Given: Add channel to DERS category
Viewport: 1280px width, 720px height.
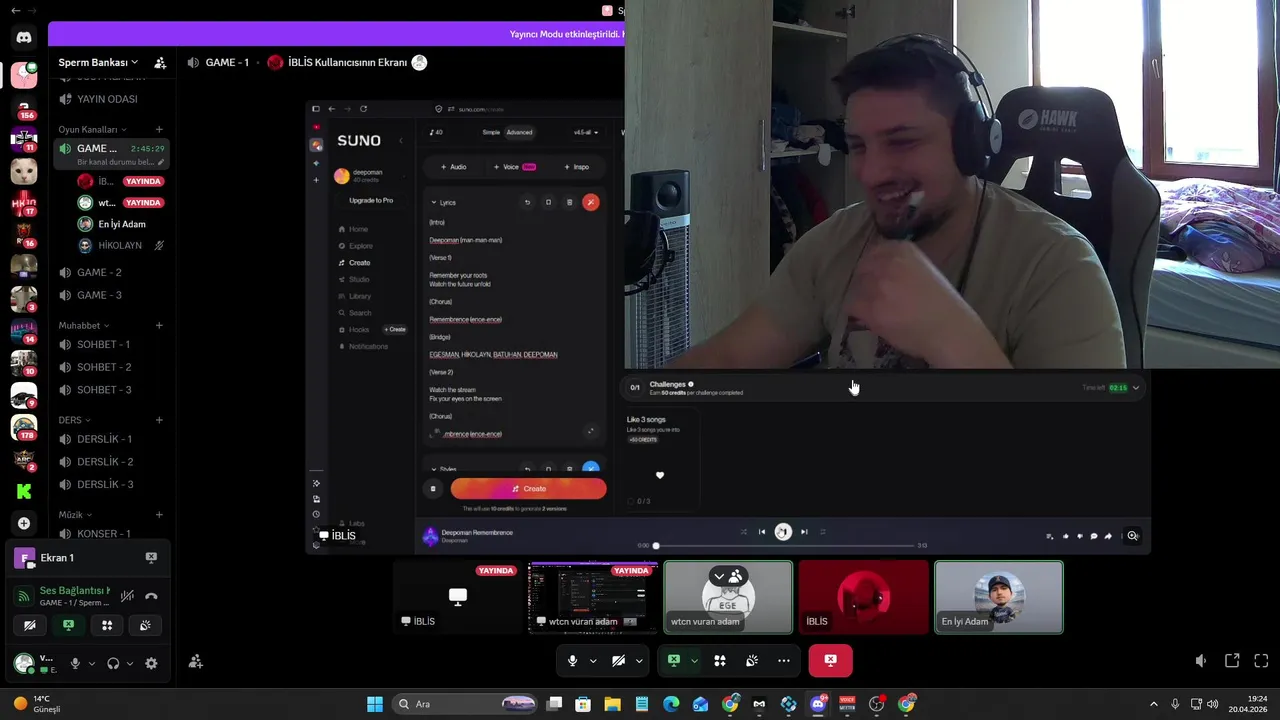Looking at the screenshot, I should click(159, 420).
